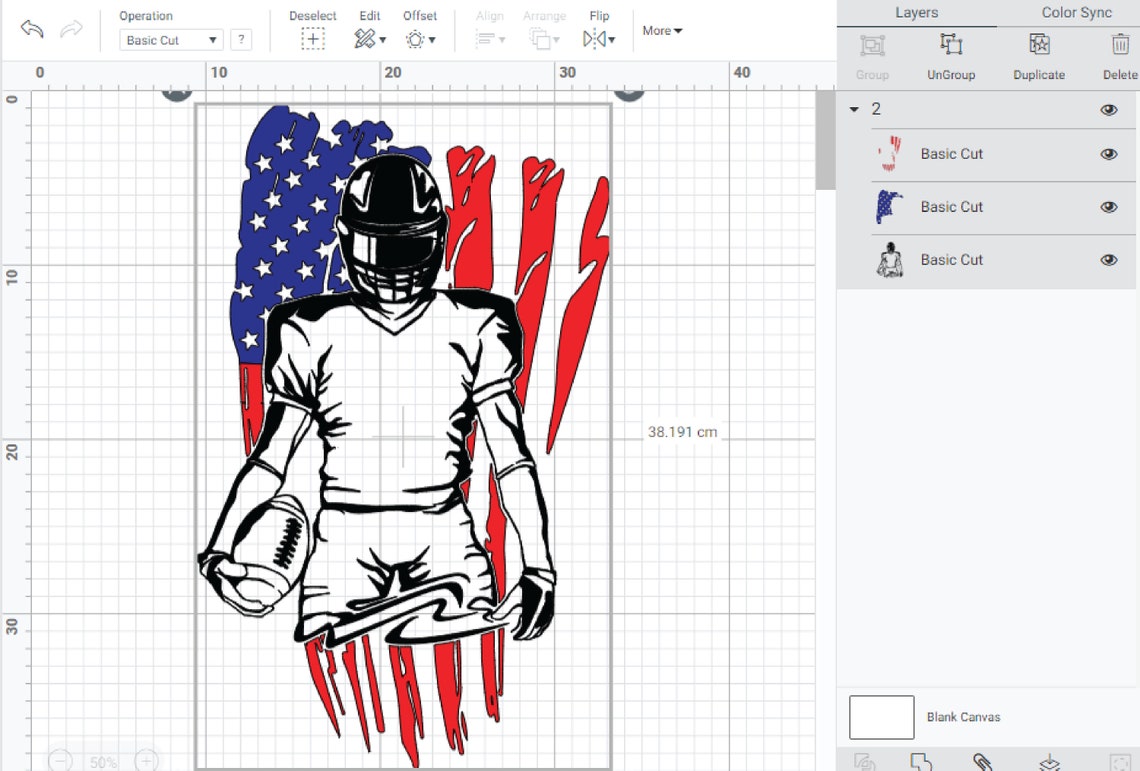
Task: Select the Layers tab
Action: (x=917, y=12)
